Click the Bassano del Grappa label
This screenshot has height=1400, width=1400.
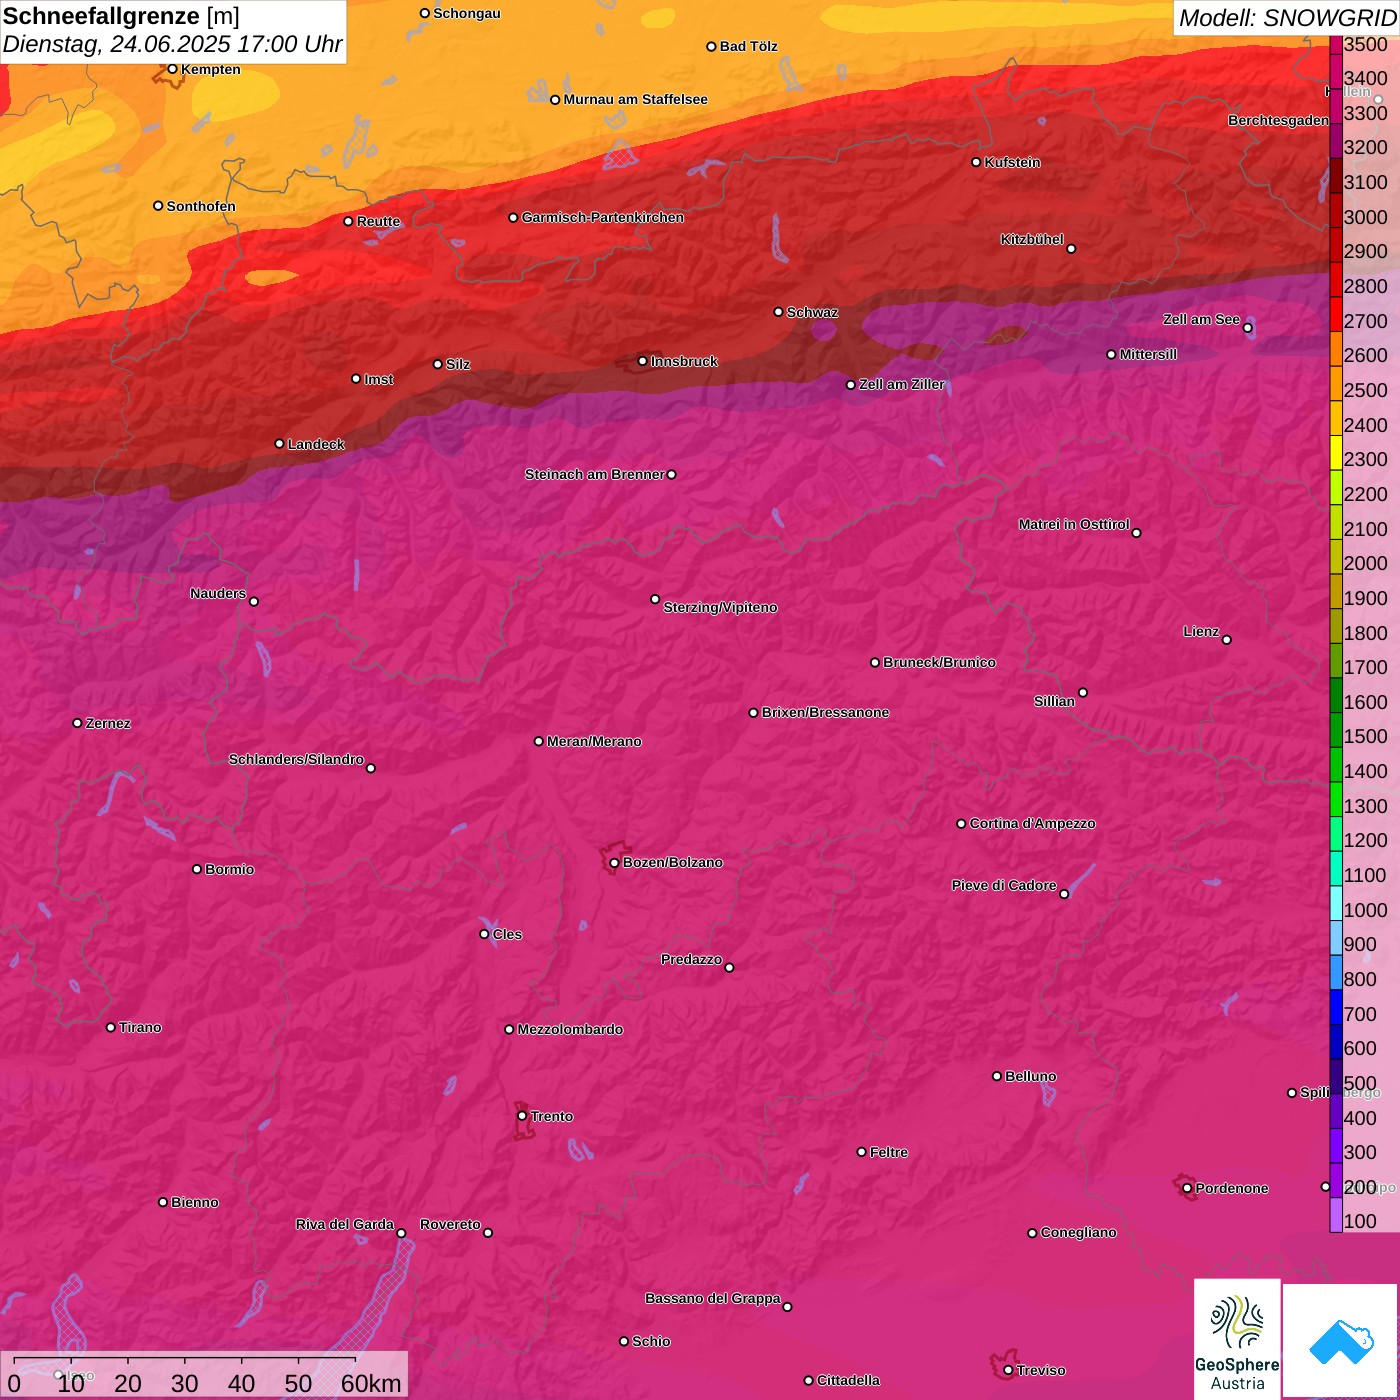coord(712,1298)
